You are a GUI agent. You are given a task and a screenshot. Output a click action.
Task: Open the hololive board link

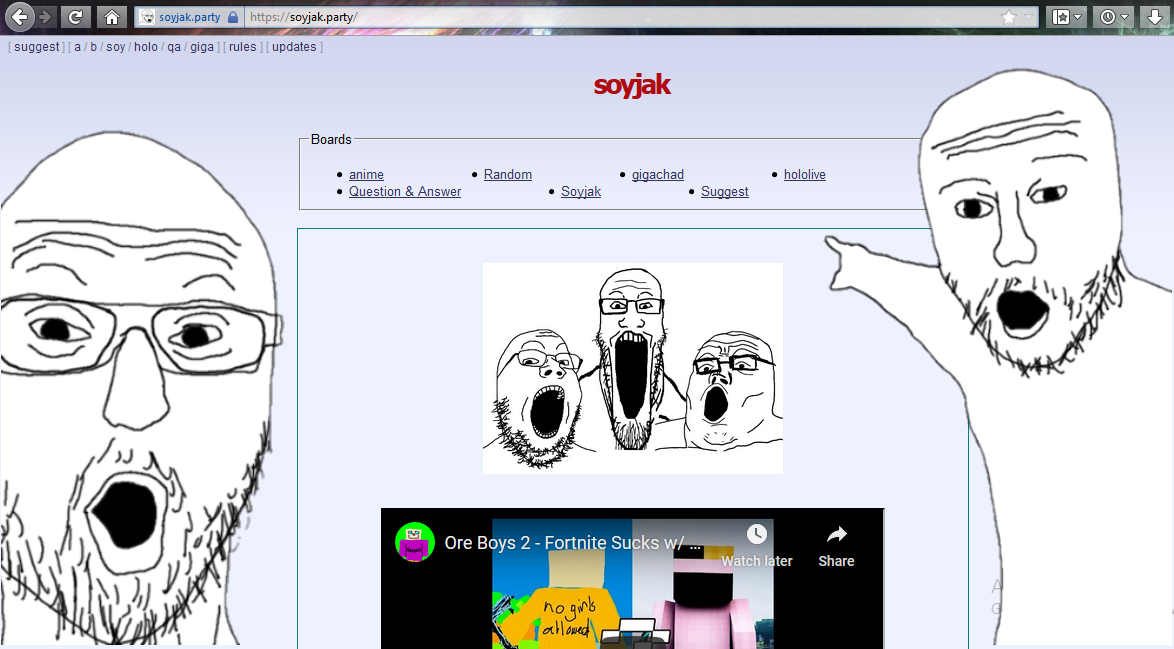click(804, 175)
